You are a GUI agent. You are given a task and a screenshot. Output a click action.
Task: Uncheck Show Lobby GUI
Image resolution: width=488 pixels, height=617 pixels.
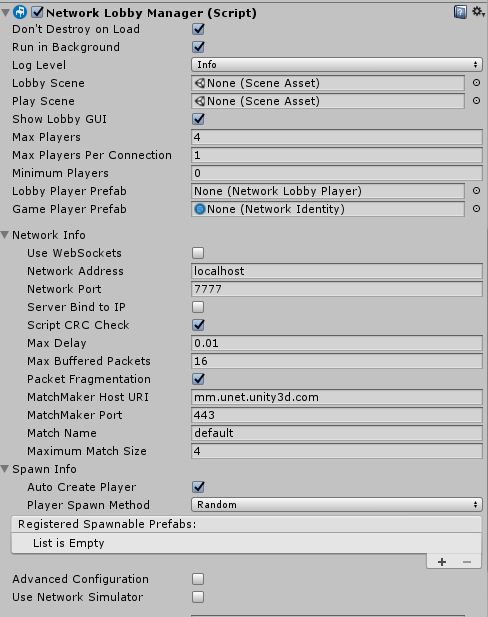coord(198,119)
